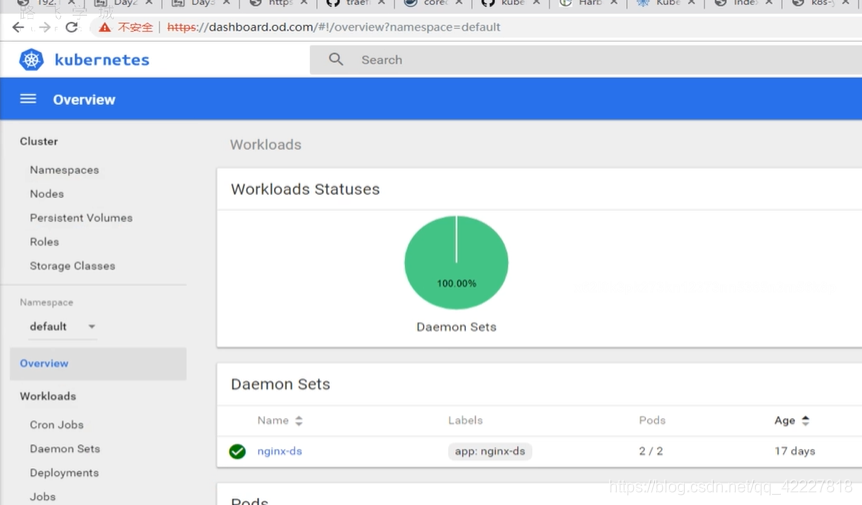This screenshot has height=505, width=862.
Task: Open the Cluster sidebar section
Action: pos(38,141)
